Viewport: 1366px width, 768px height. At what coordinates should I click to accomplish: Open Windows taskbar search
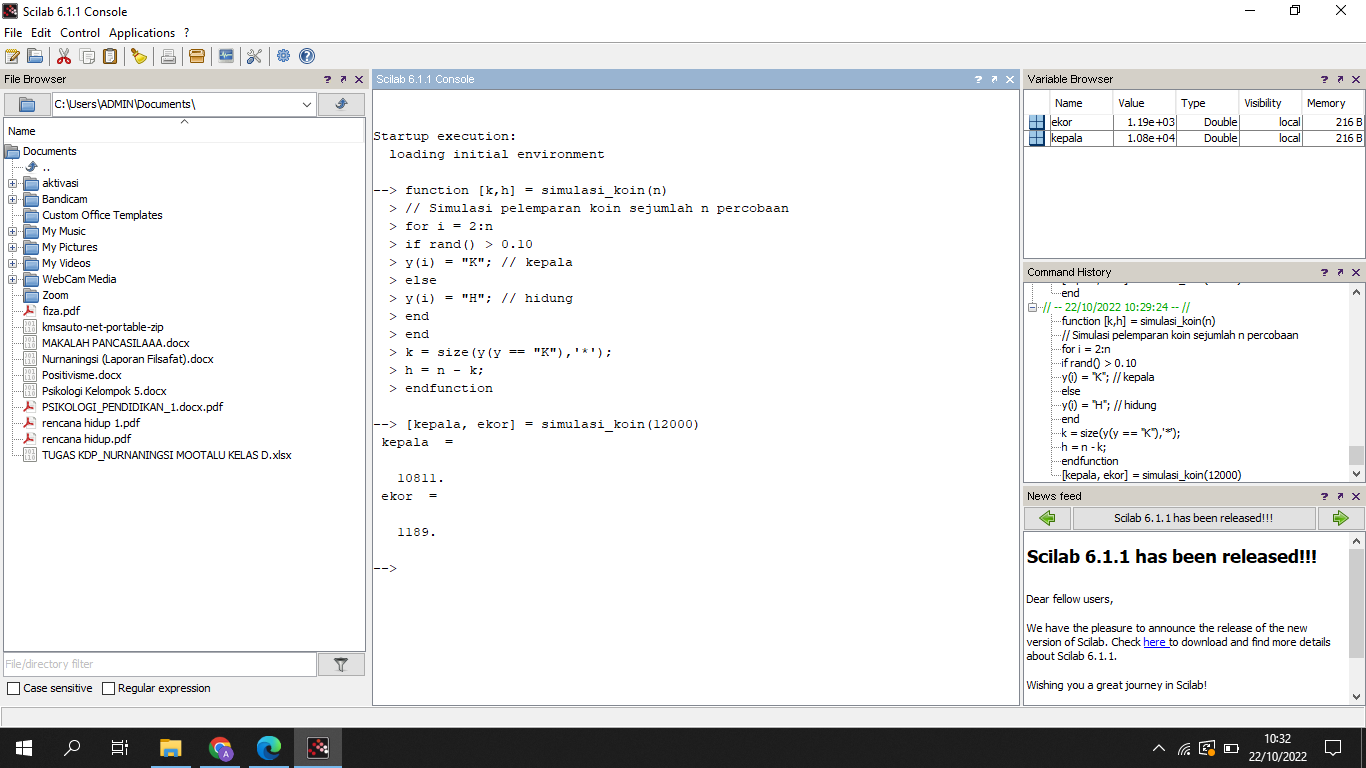[72, 747]
